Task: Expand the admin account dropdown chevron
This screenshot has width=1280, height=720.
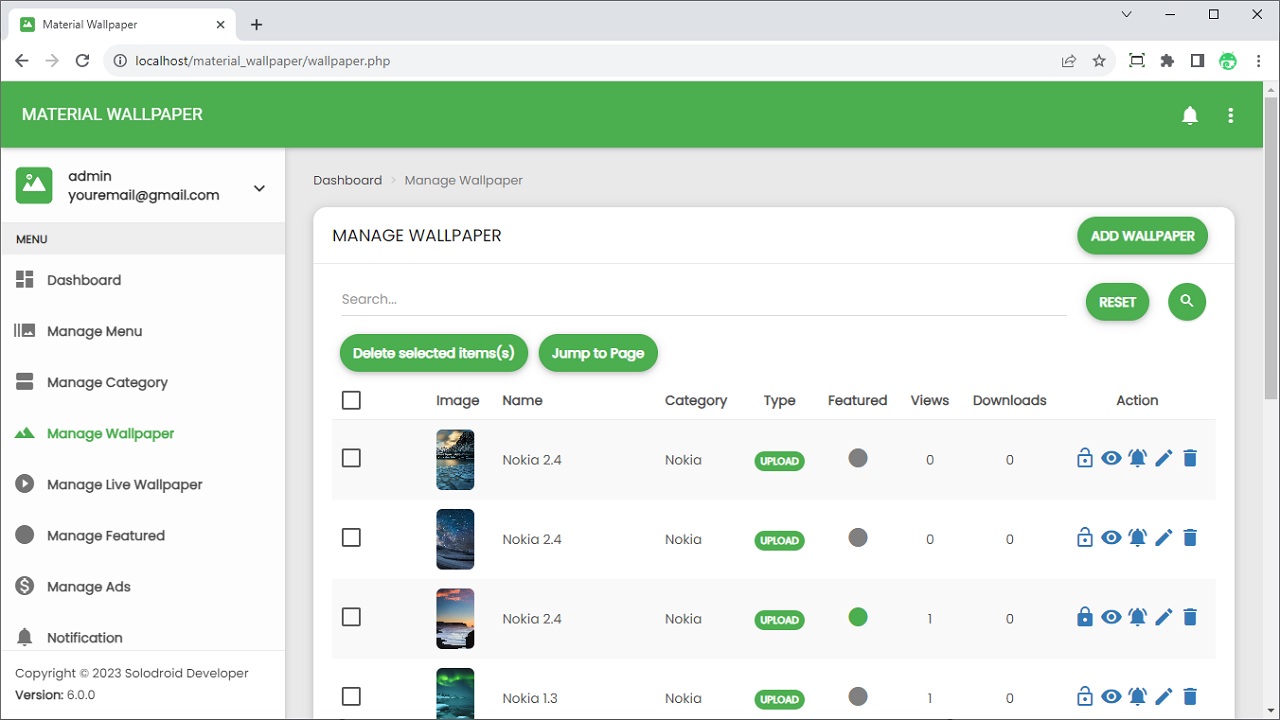Action: [x=259, y=188]
